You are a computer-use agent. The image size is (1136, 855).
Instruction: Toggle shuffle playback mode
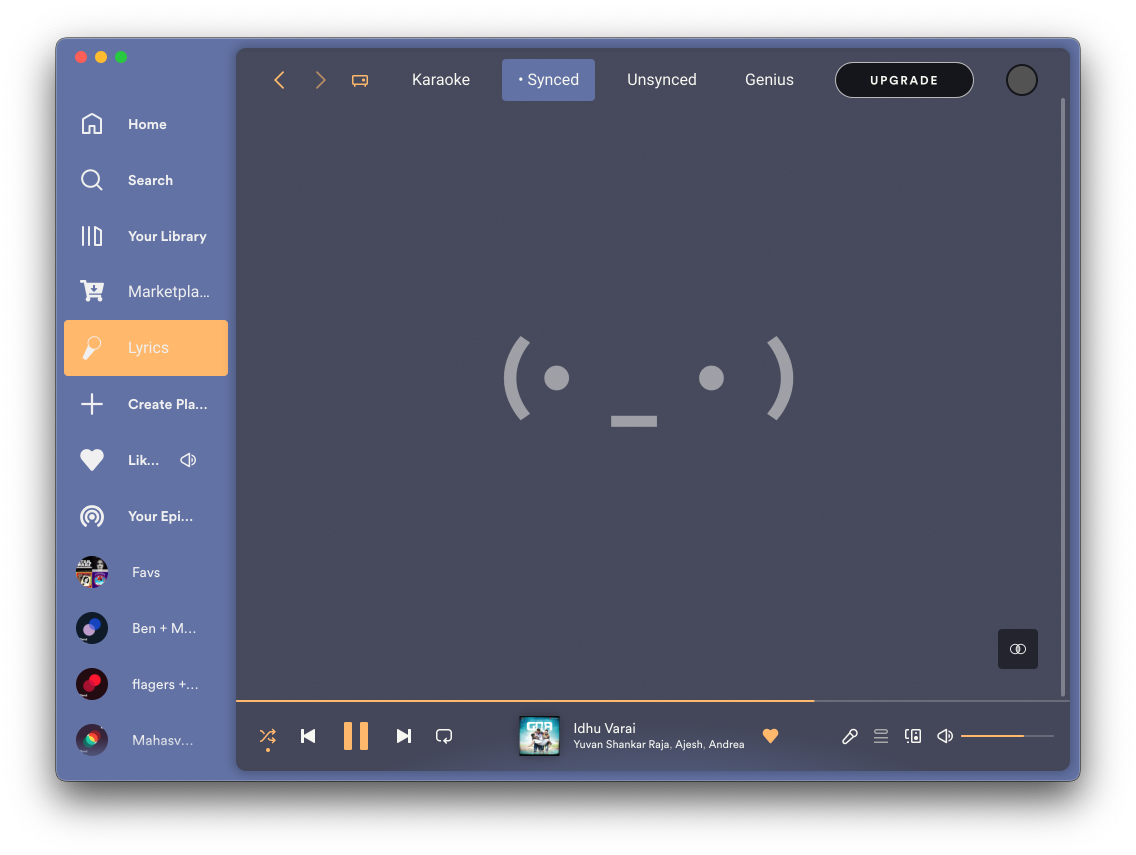[267, 736]
